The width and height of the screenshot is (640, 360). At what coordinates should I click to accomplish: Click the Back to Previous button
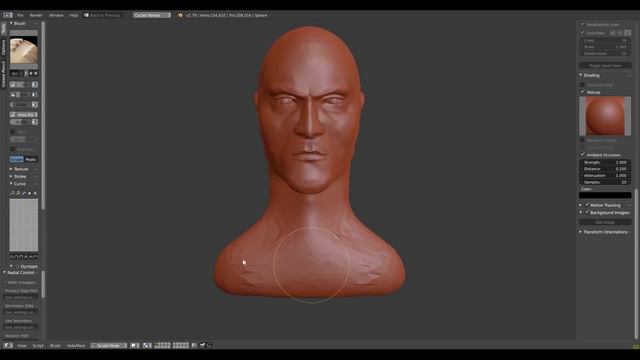102,15
